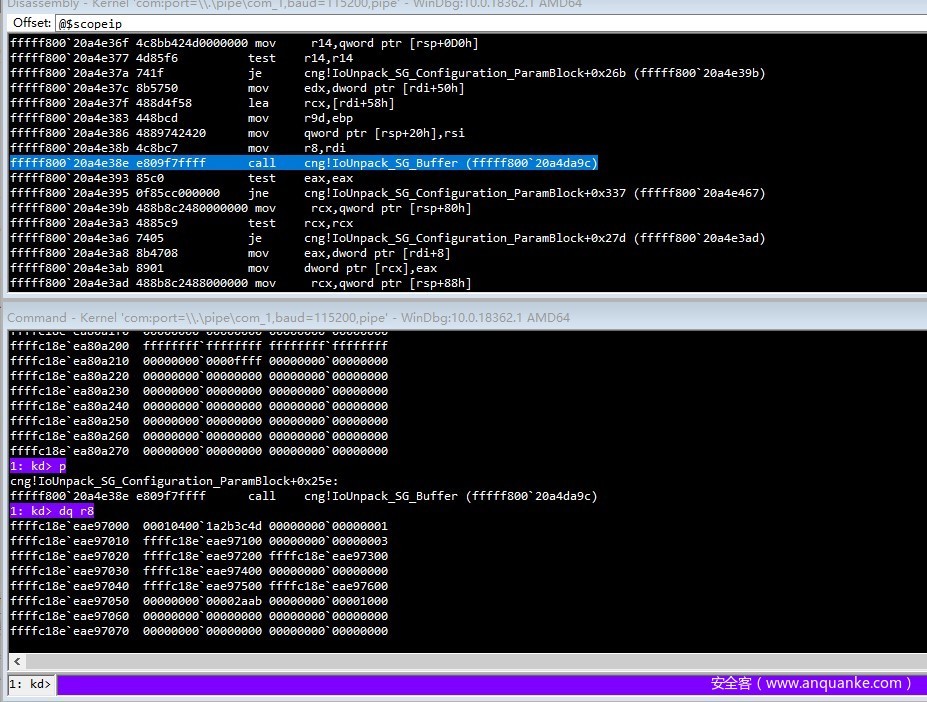
Task: Click the '1: kd>' prompt label at bottom
Action: click(x=29, y=685)
